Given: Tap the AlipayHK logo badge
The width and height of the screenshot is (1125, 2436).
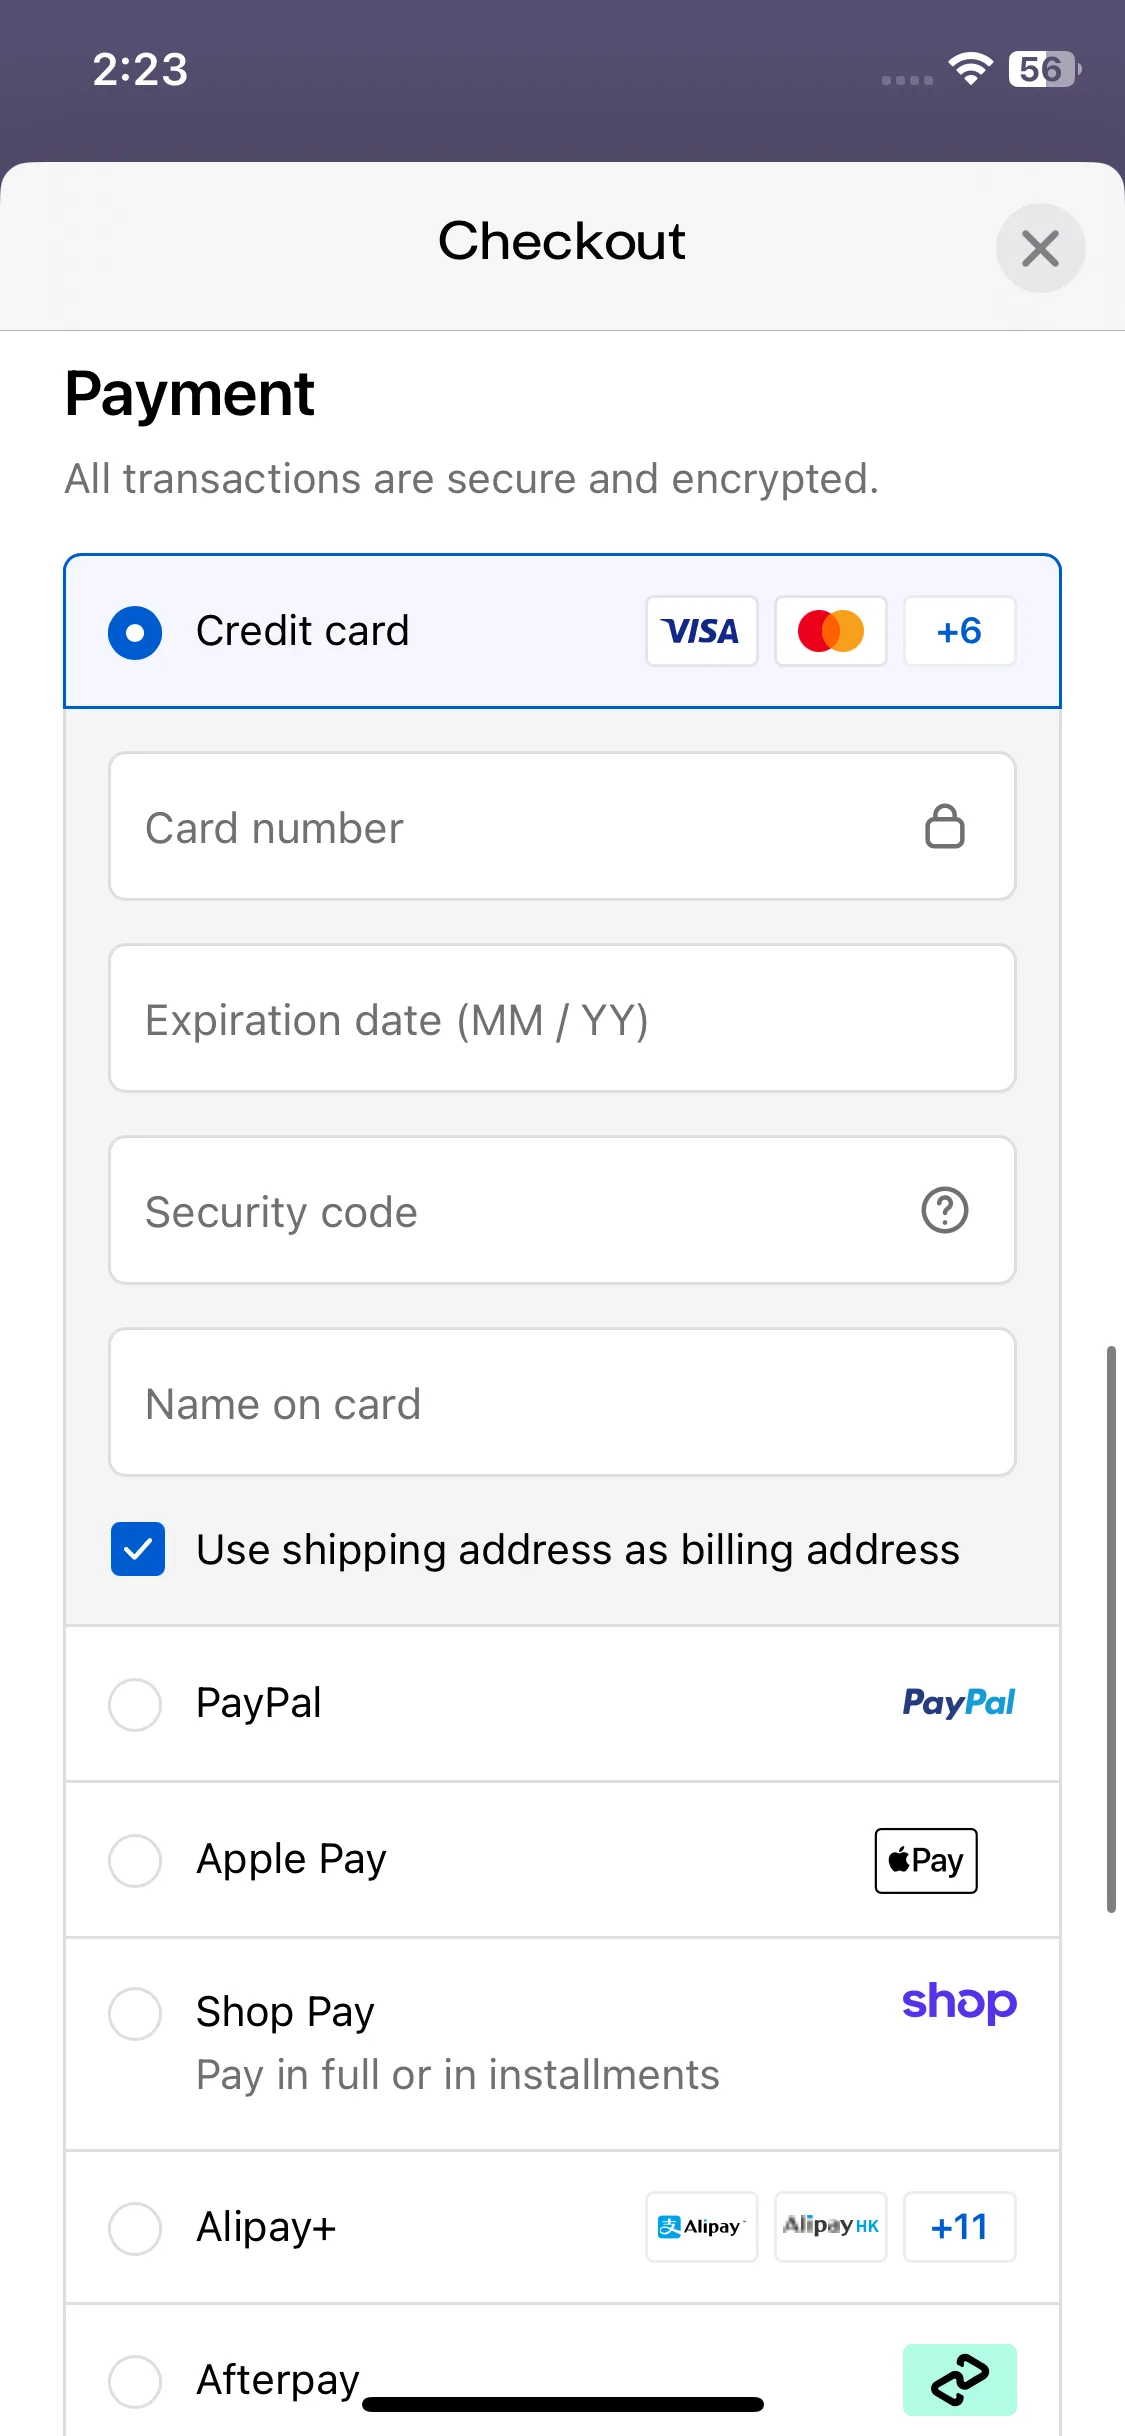Looking at the screenshot, I should 830,2227.
